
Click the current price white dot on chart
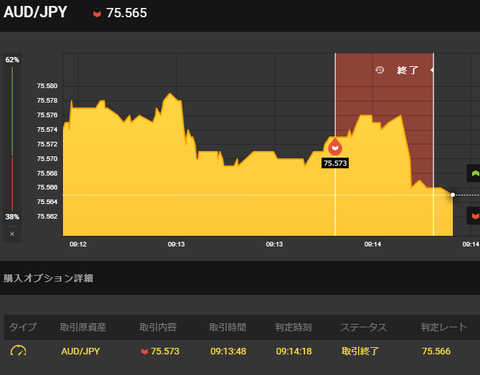[453, 195]
